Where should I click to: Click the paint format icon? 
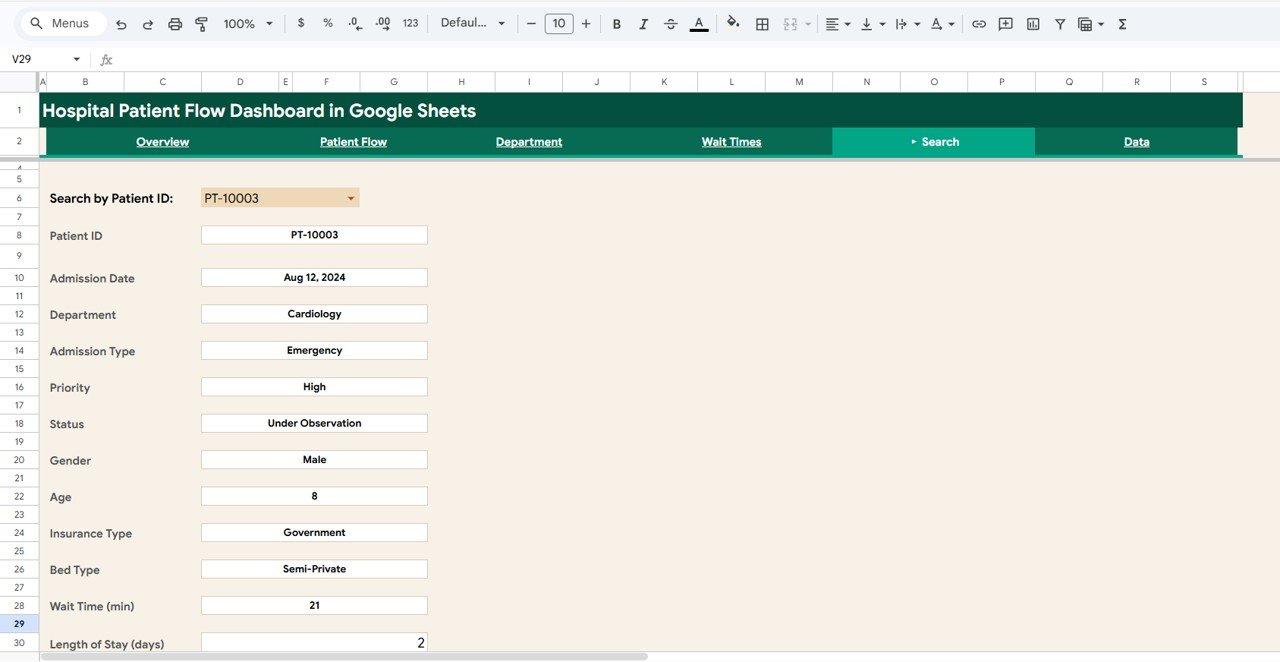[201, 24]
